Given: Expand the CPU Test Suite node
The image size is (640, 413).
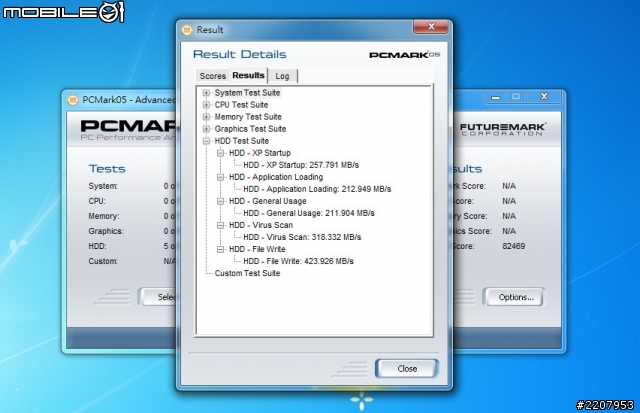Looking at the screenshot, I should pos(207,105).
